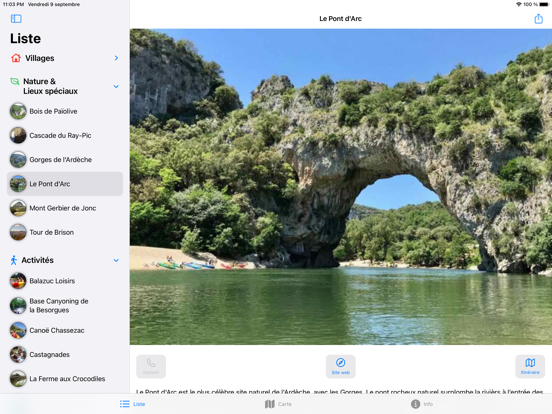Screen dimensions: 552x414
Task: Select Gorges de l'Ardèche text
Action: click(61, 159)
